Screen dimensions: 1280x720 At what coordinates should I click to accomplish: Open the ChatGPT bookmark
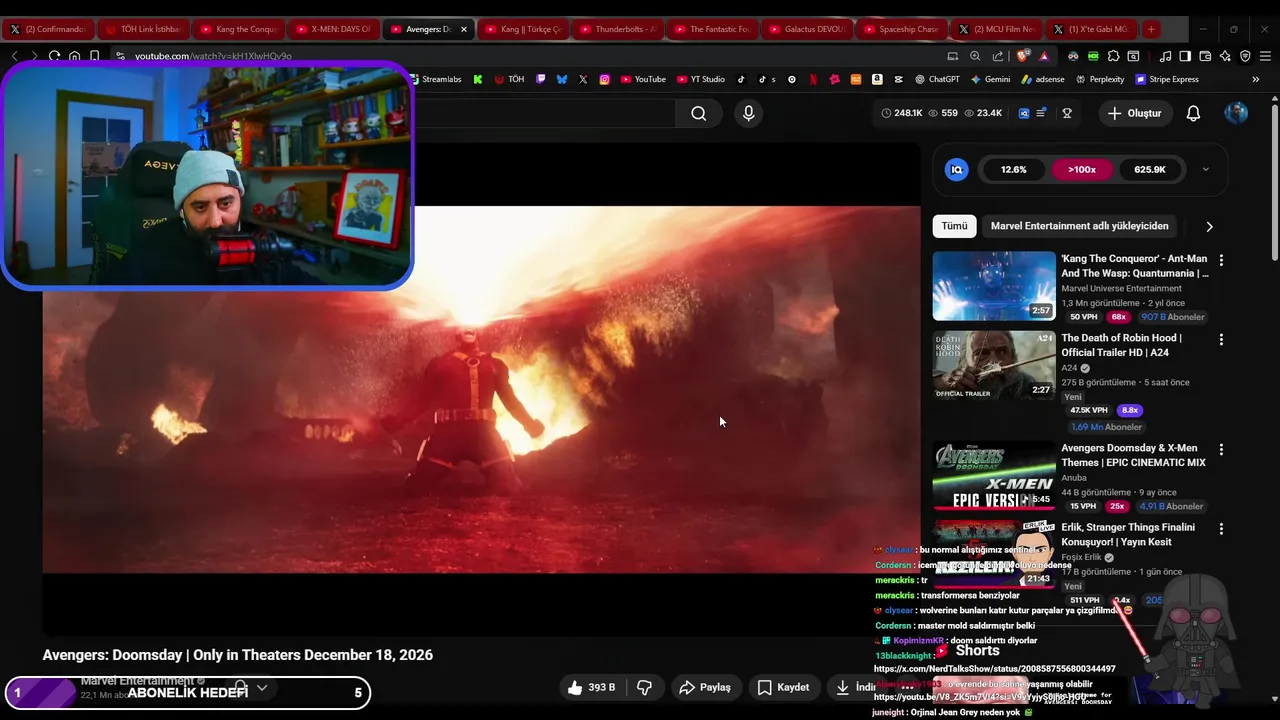[x=936, y=79]
